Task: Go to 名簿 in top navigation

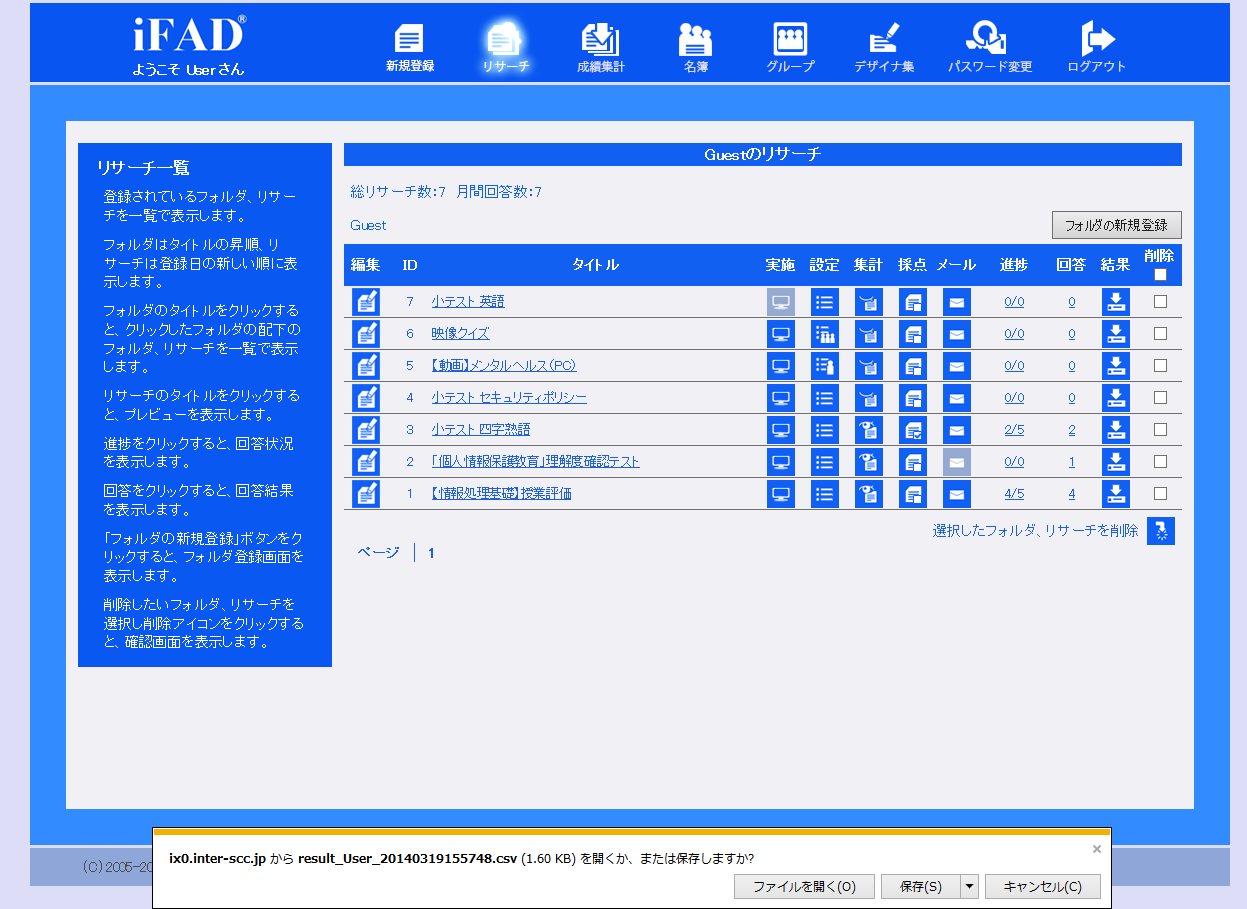Action: [695, 49]
